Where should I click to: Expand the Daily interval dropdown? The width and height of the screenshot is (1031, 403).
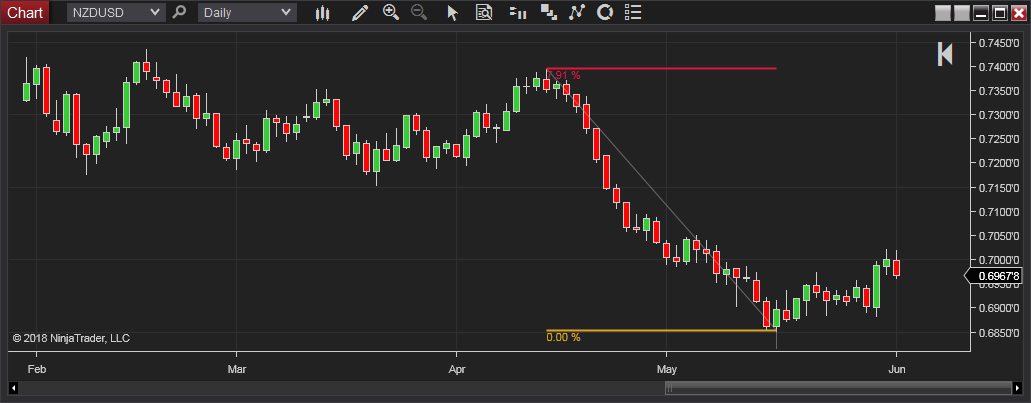(x=287, y=13)
